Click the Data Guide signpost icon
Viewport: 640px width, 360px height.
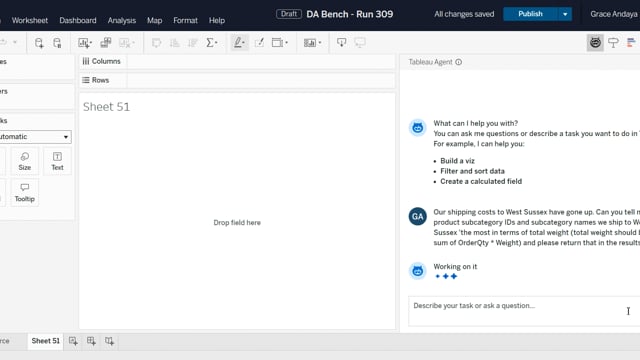click(613, 43)
